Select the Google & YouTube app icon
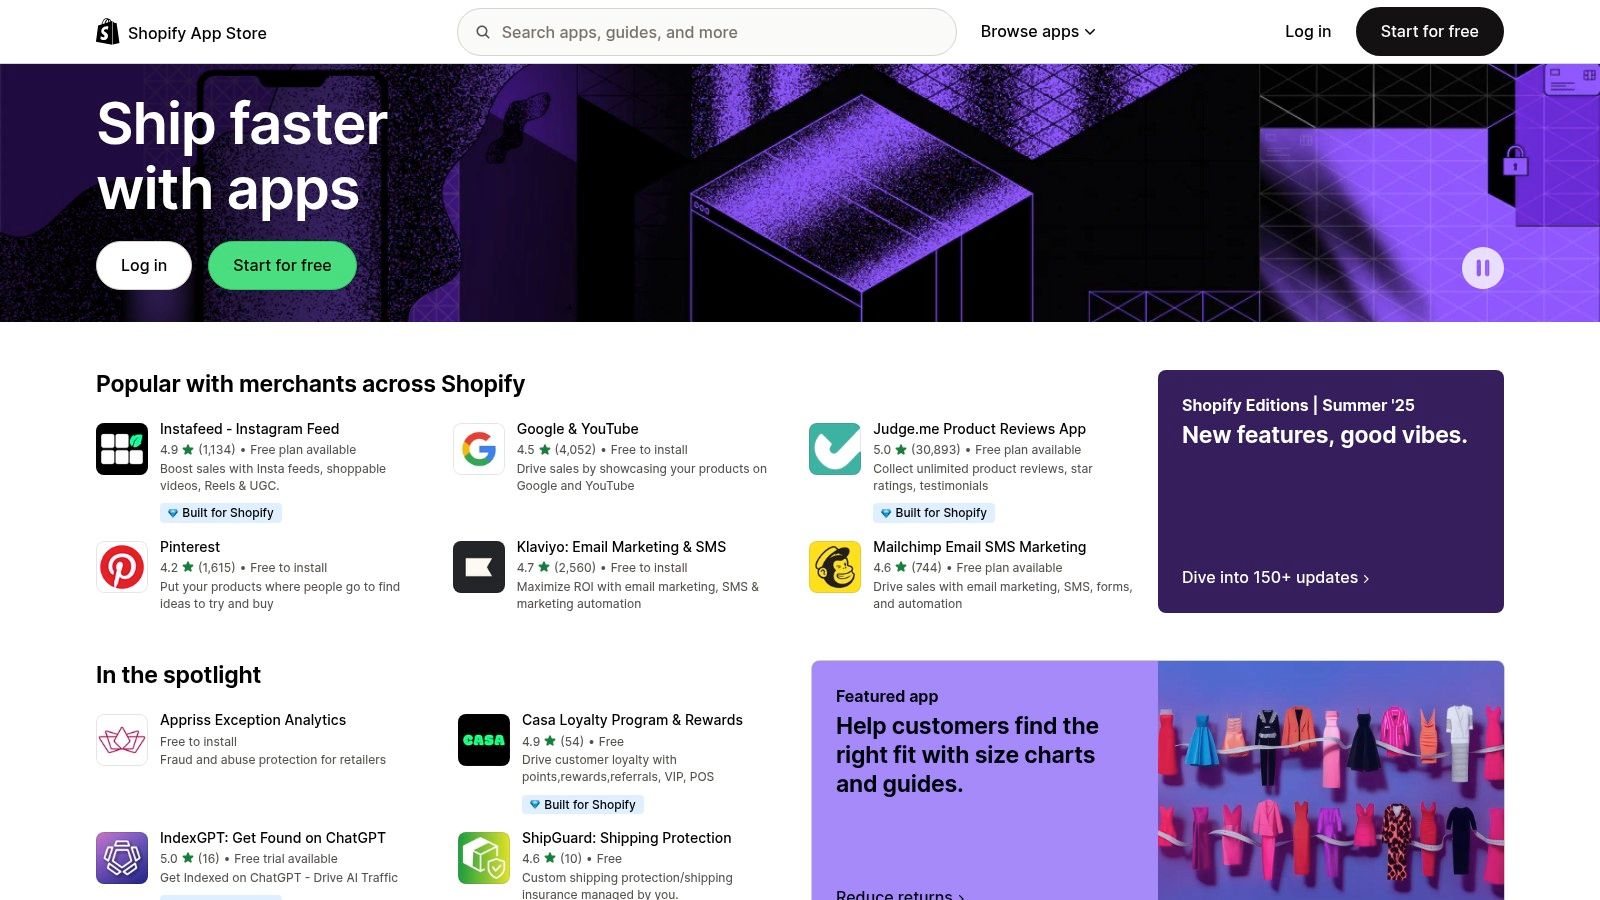The image size is (1600, 900). pos(478,448)
